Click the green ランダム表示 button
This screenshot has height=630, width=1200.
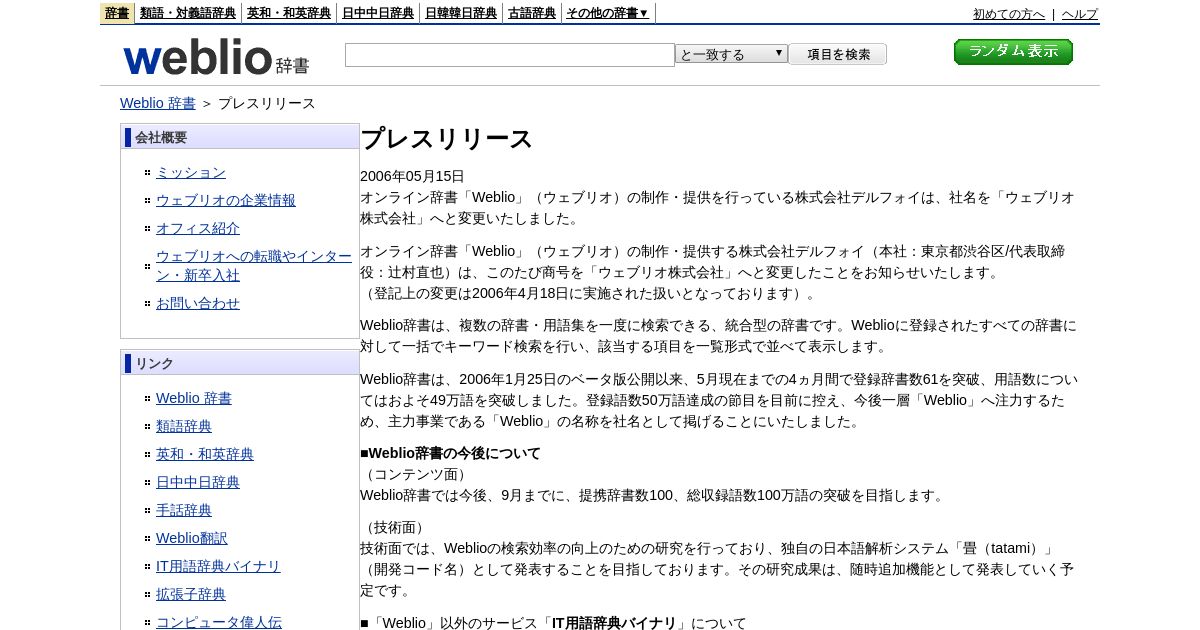(x=1013, y=52)
